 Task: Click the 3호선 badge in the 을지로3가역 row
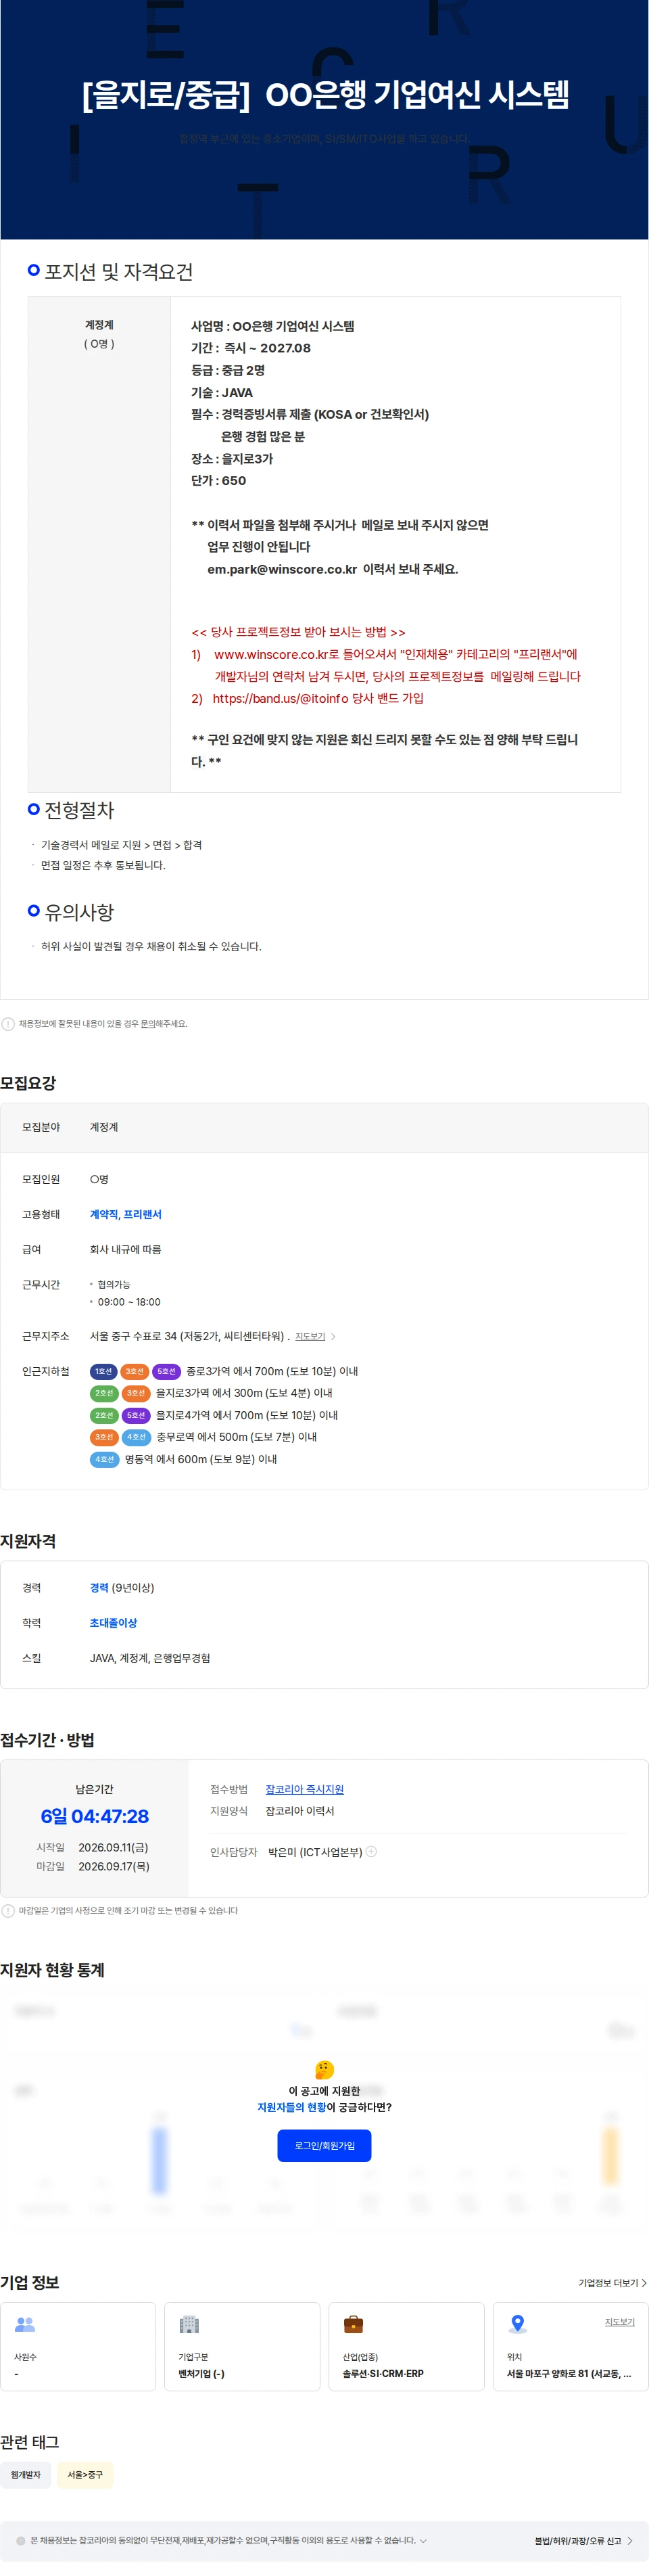(x=136, y=1393)
